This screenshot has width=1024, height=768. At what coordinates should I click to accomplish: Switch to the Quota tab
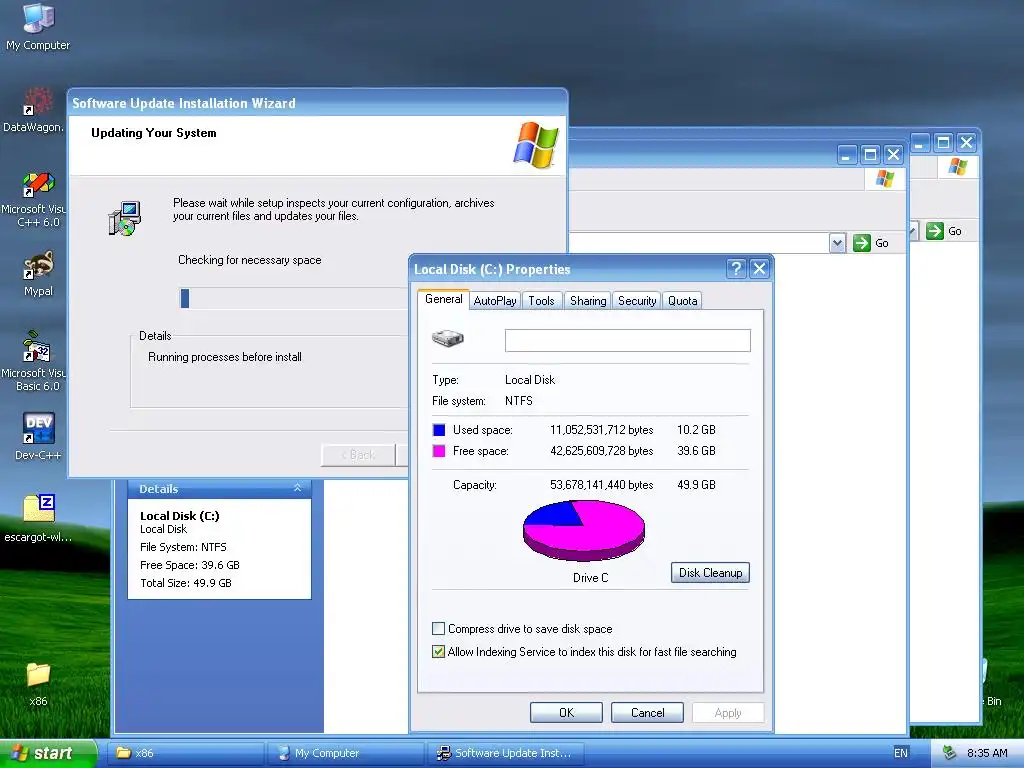[x=682, y=300]
